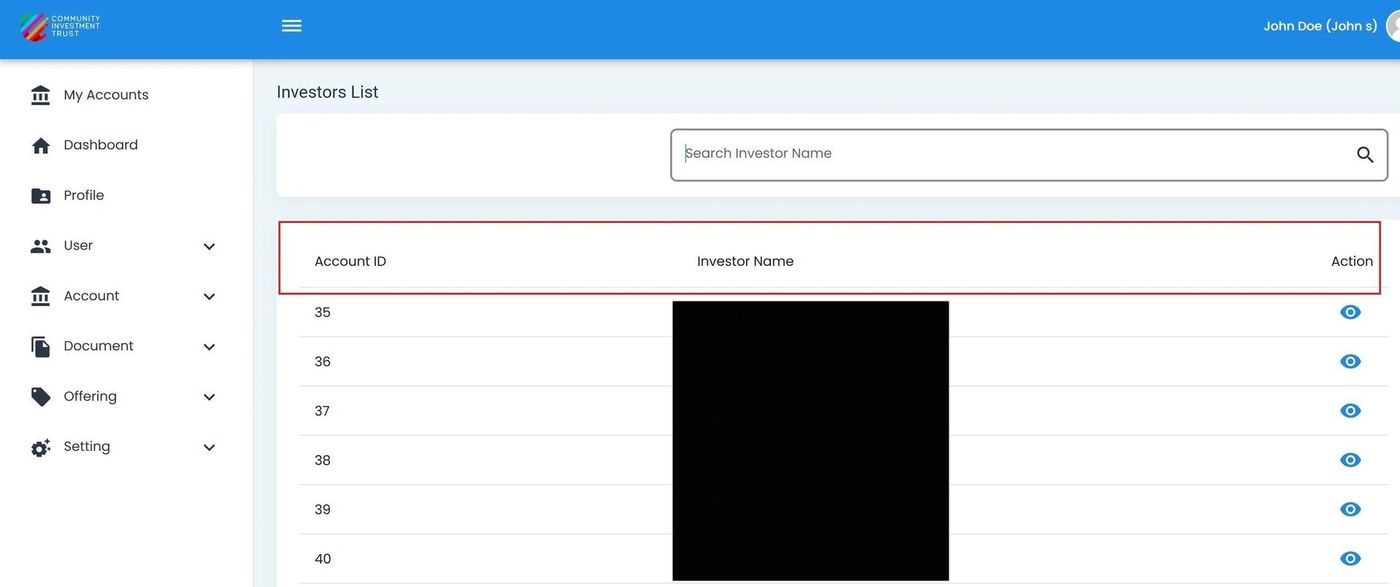Expand the Account submenu arrow
The height and width of the screenshot is (587, 1400).
[209, 297]
